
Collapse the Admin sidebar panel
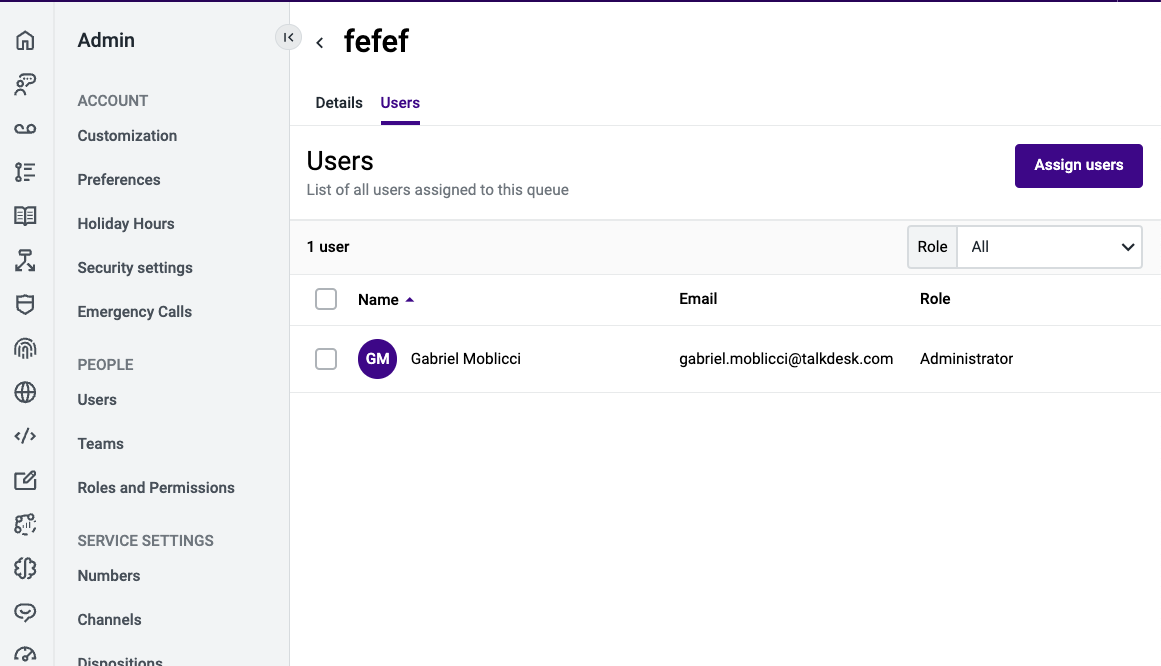coord(288,37)
